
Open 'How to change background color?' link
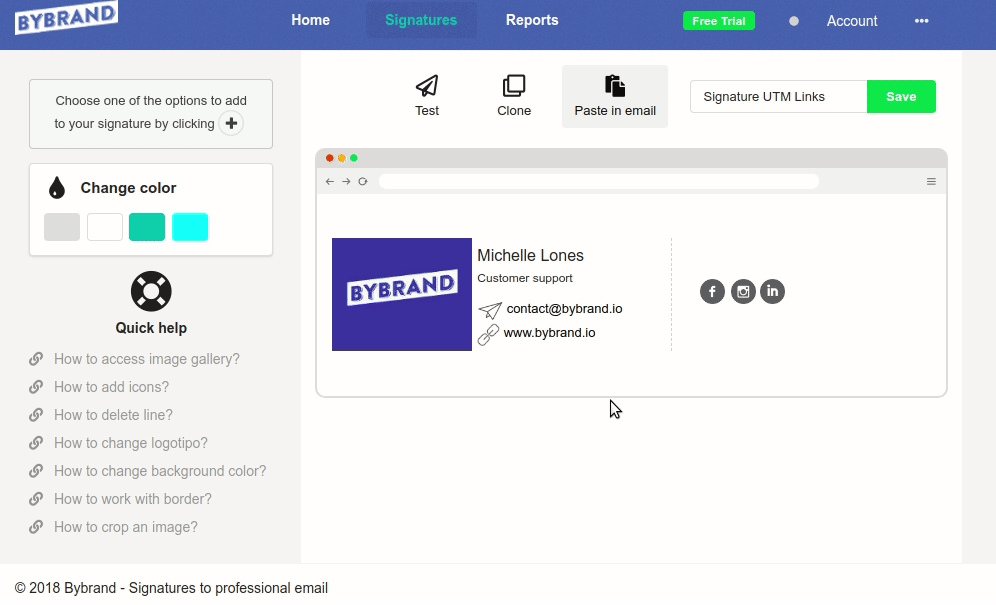(x=160, y=471)
